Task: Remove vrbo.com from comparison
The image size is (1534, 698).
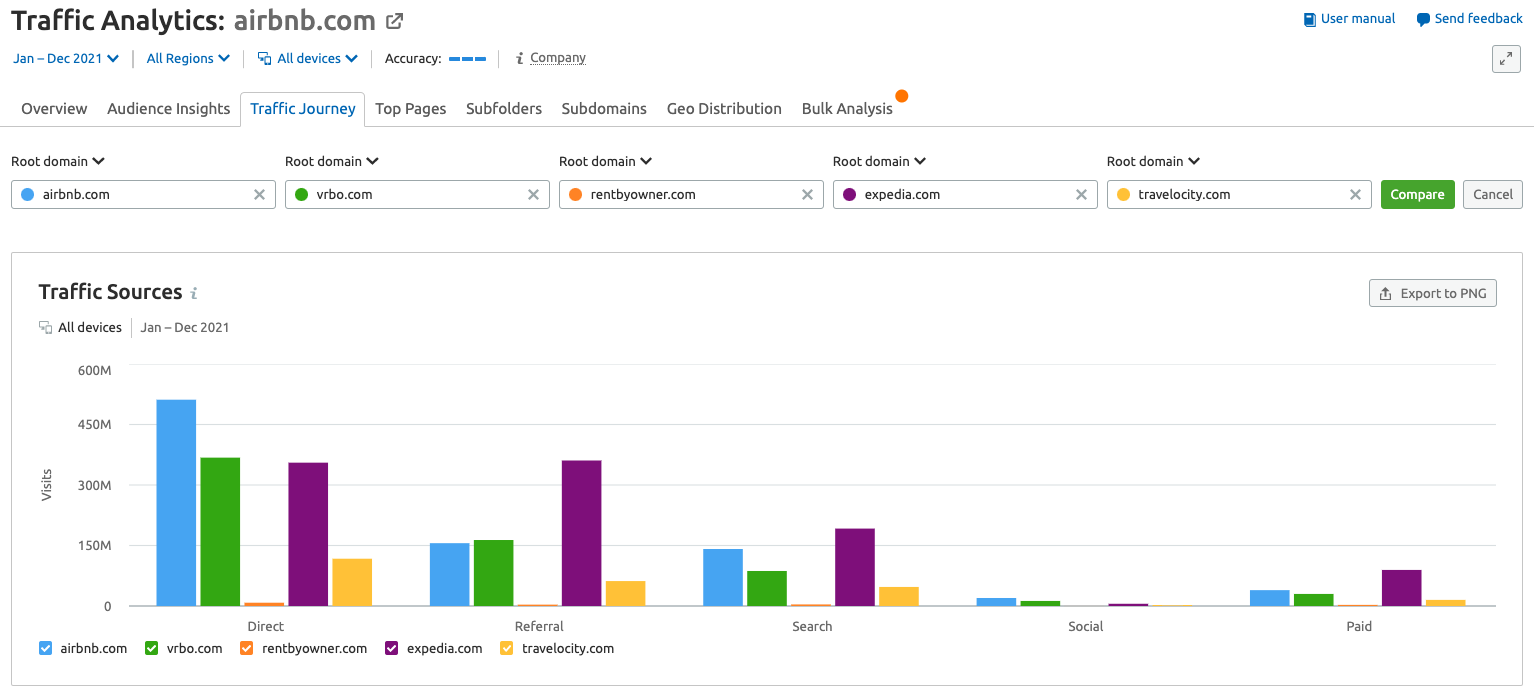Action: pos(533,195)
